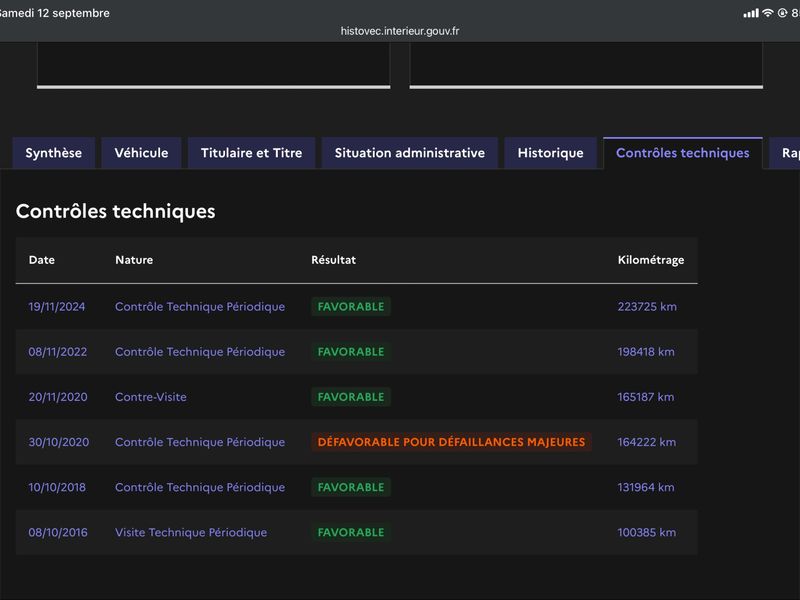
Task: Click the Résultat column header
Action: [x=334, y=260]
